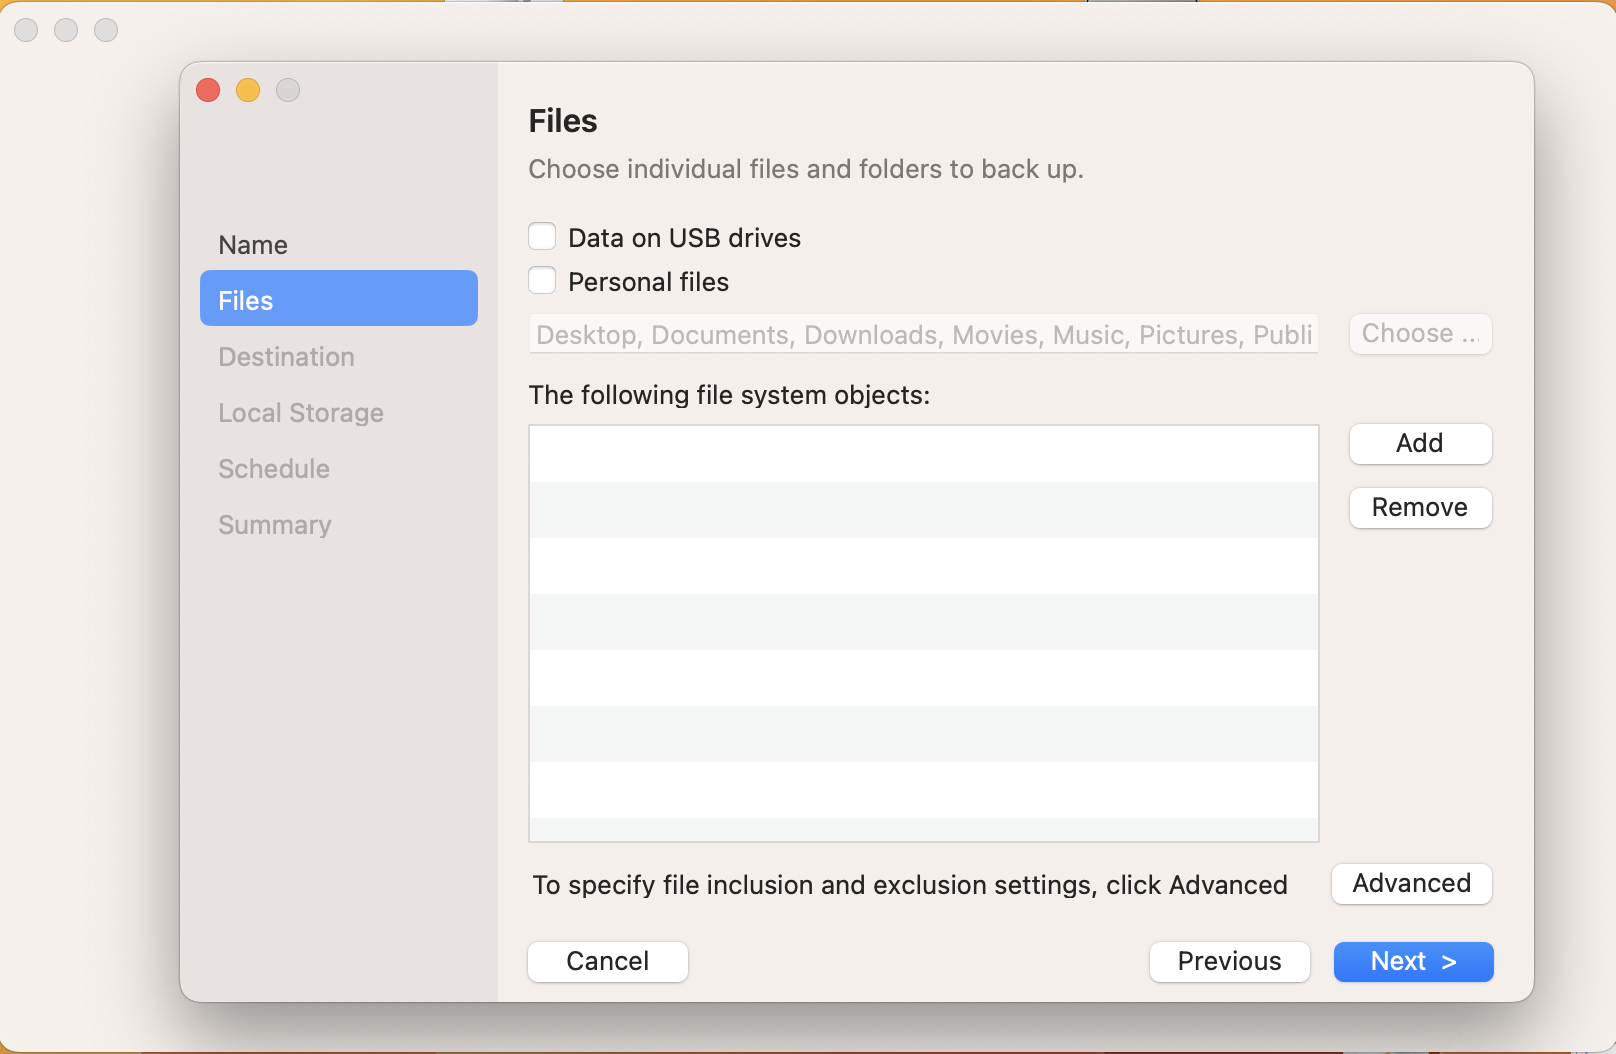
Task: Enable the Data on USB drives checkbox
Action: tap(542, 237)
